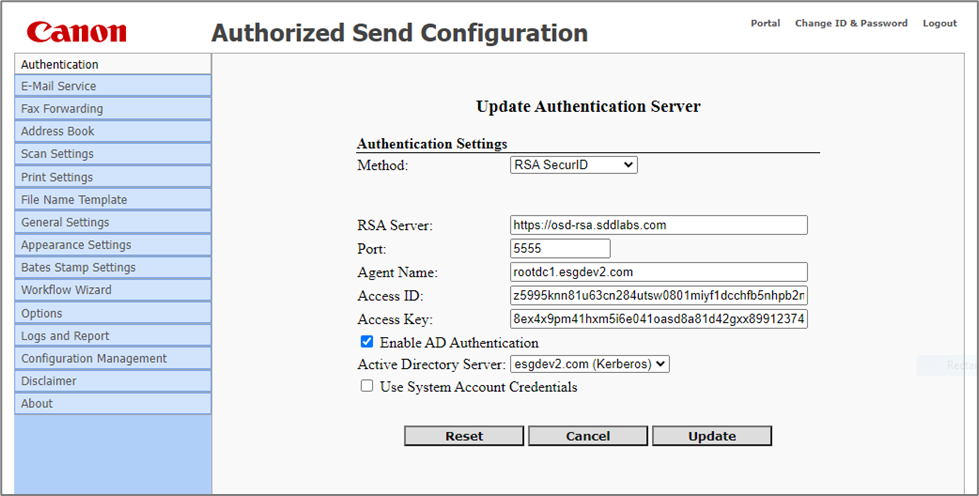Check Use System Account Credentials
The width and height of the screenshot is (979, 496).
click(x=367, y=386)
